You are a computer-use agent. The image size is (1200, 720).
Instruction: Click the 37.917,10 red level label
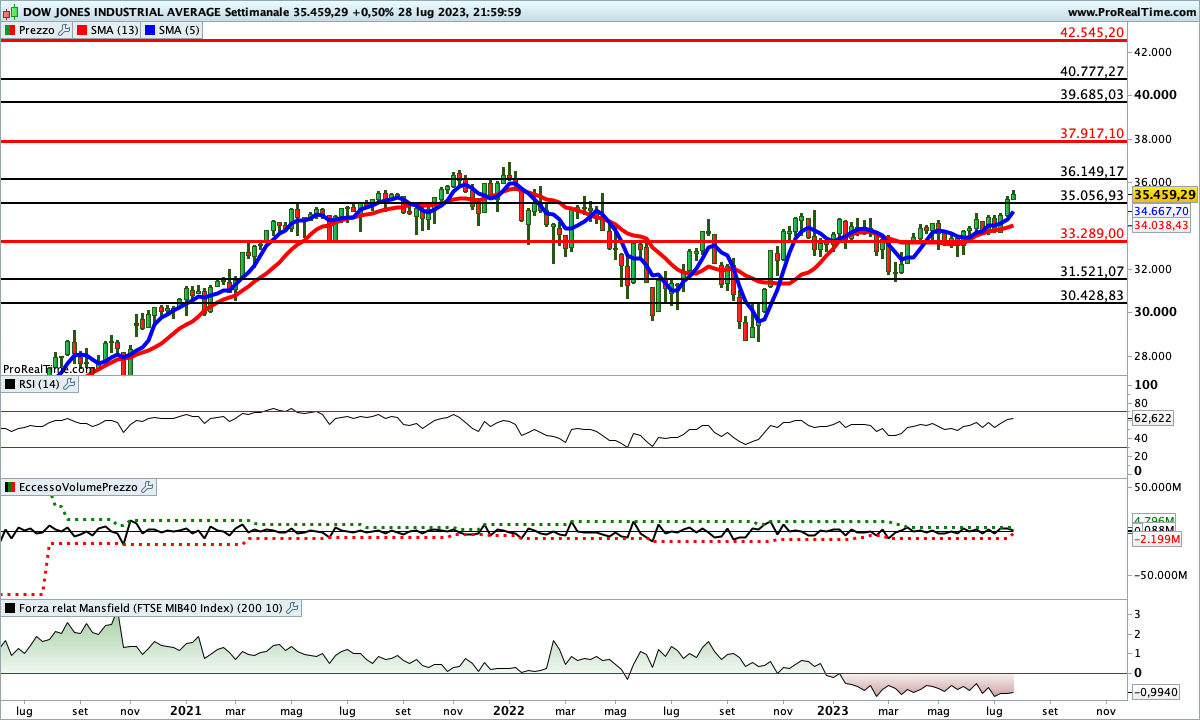coord(1093,133)
